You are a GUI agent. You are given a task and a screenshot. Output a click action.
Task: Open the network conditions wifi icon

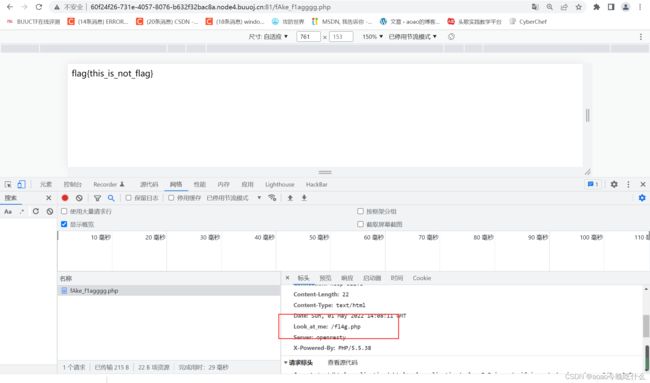pyautogui.click(x=272, y=198)
